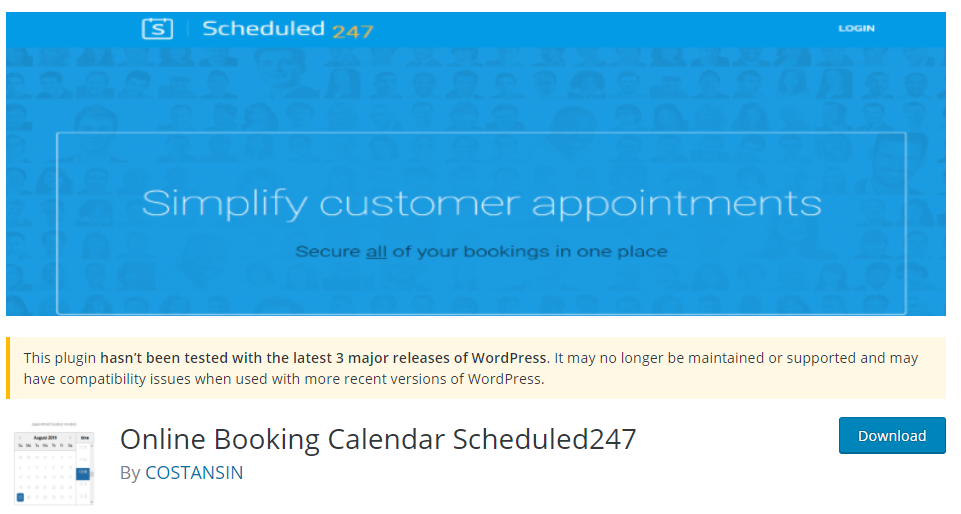Open the LOGIN link in banner
This screenshot has height=514, width=961.
(856, 28)
